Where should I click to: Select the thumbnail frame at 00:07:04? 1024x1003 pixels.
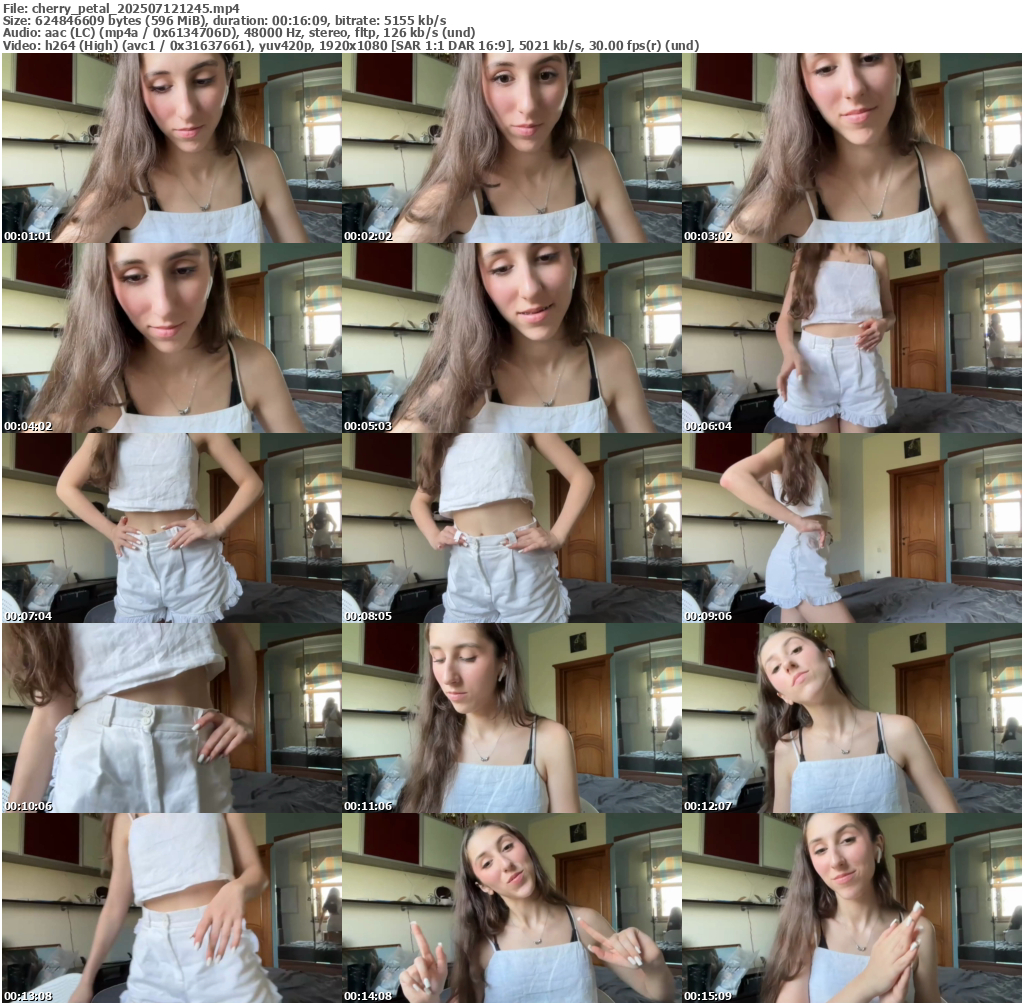[x=171, y=528]
